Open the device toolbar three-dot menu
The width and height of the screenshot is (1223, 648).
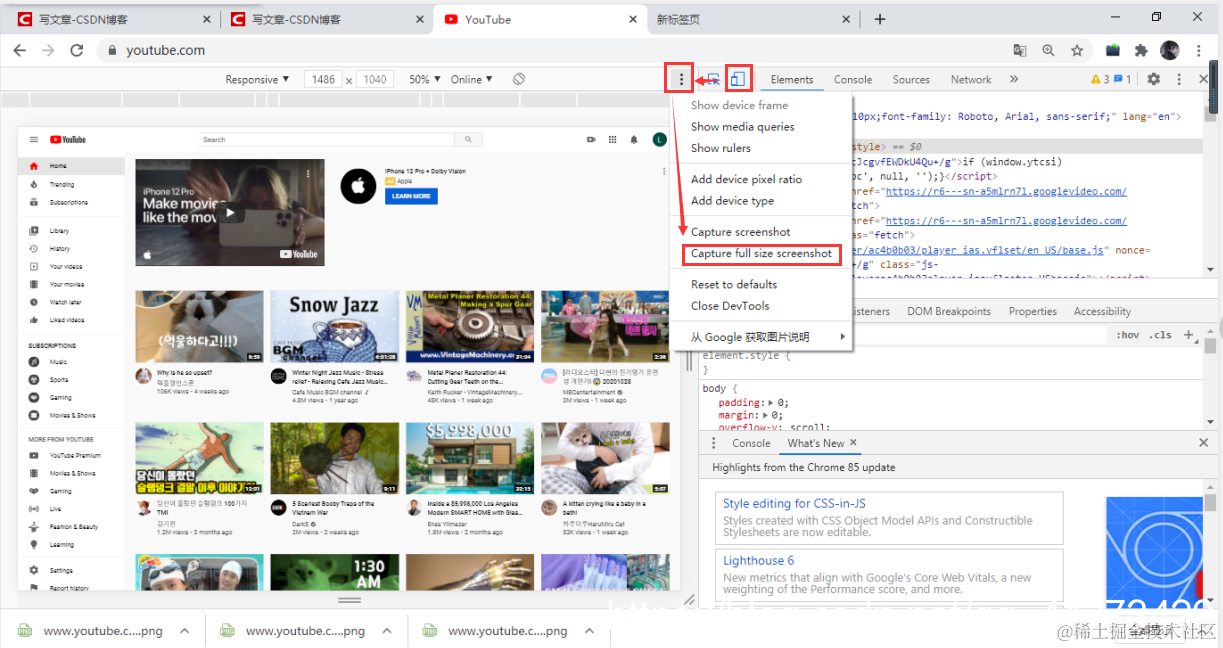pos(679,78)
